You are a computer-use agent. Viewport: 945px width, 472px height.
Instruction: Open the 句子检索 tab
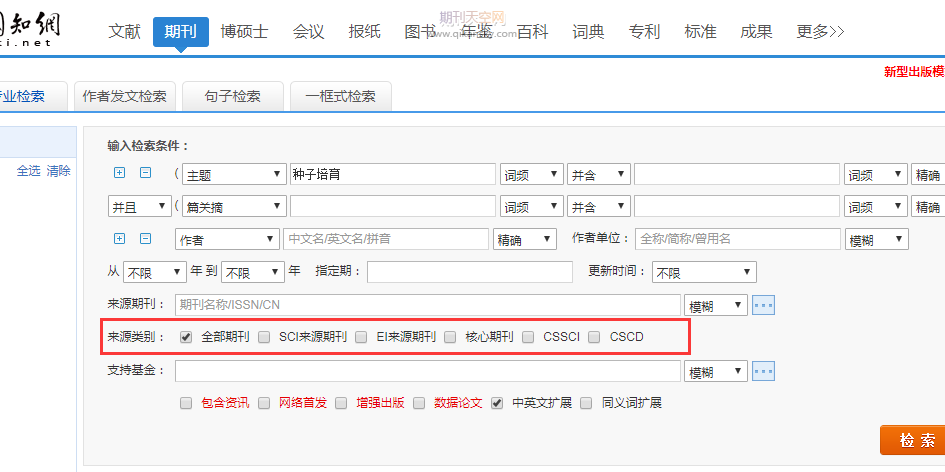coord(234,96)
